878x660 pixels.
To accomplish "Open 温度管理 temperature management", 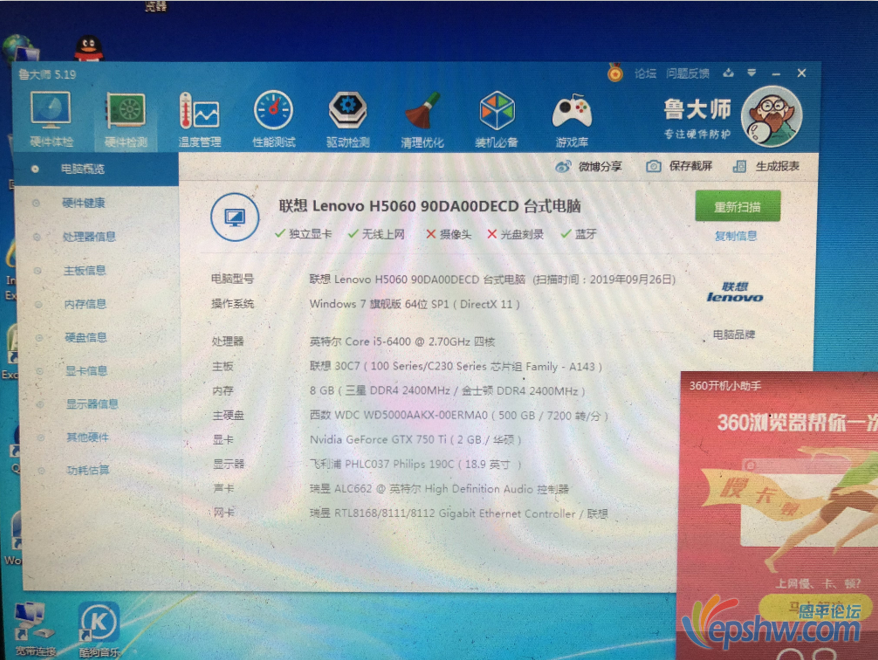I will coord(199,119).
